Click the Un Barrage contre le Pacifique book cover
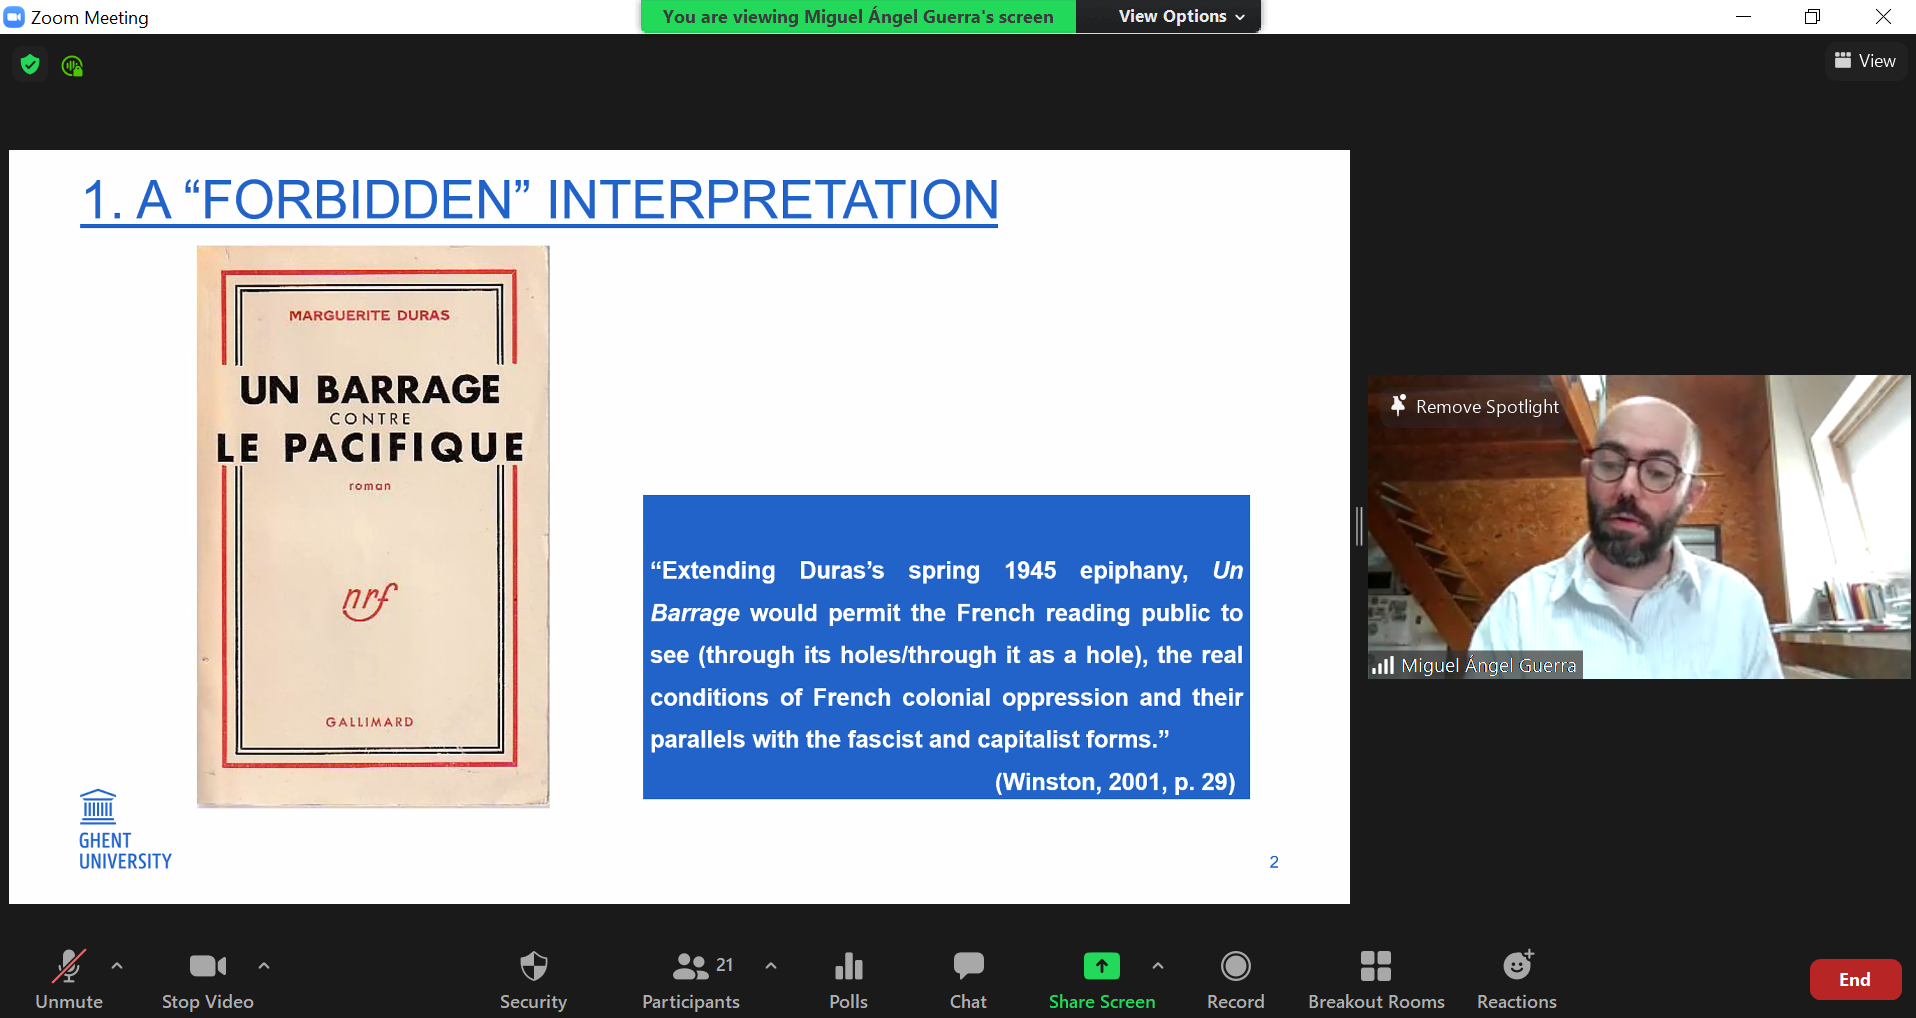 pyautogui.click(x=373, y=526)
